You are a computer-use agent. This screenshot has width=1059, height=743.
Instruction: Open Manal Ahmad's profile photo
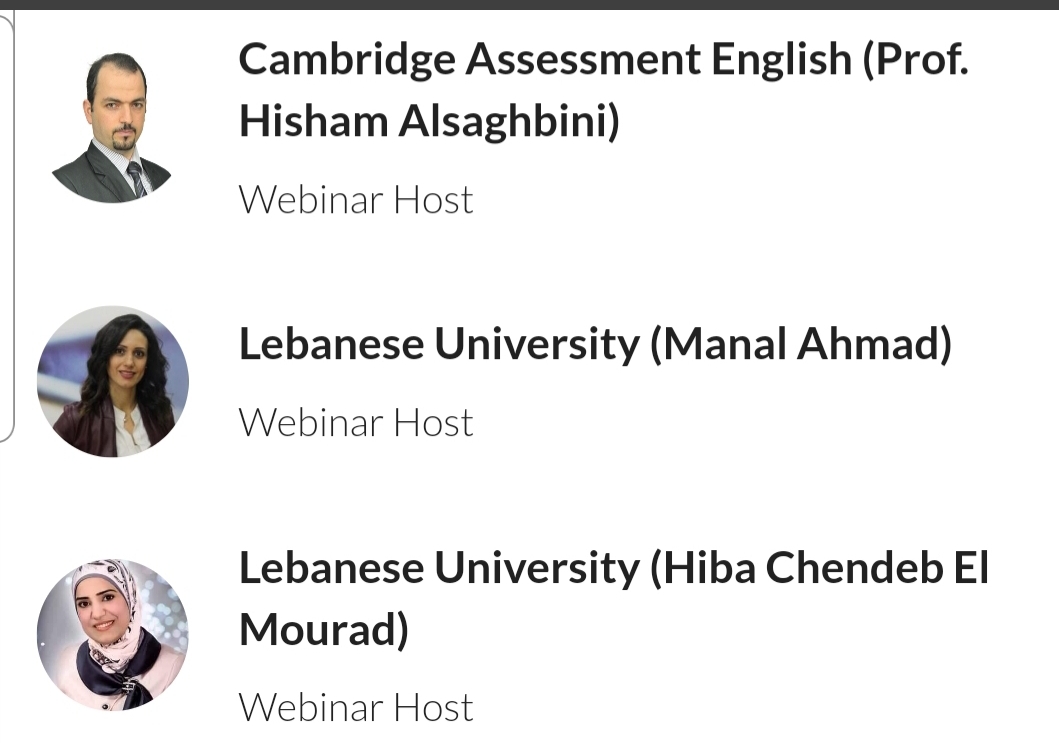(113, 382)
